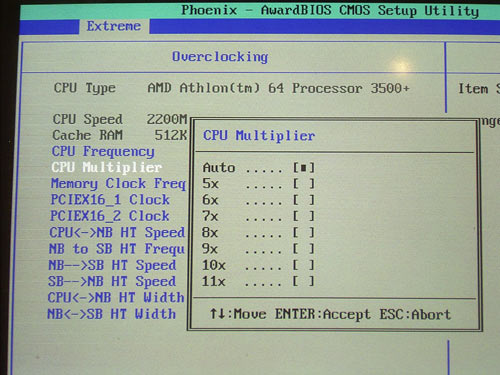This screenshot has height=375, width=500.
Task: Select the 5x multiplier option
Action: pyautogui.click(x=259, y=183)
